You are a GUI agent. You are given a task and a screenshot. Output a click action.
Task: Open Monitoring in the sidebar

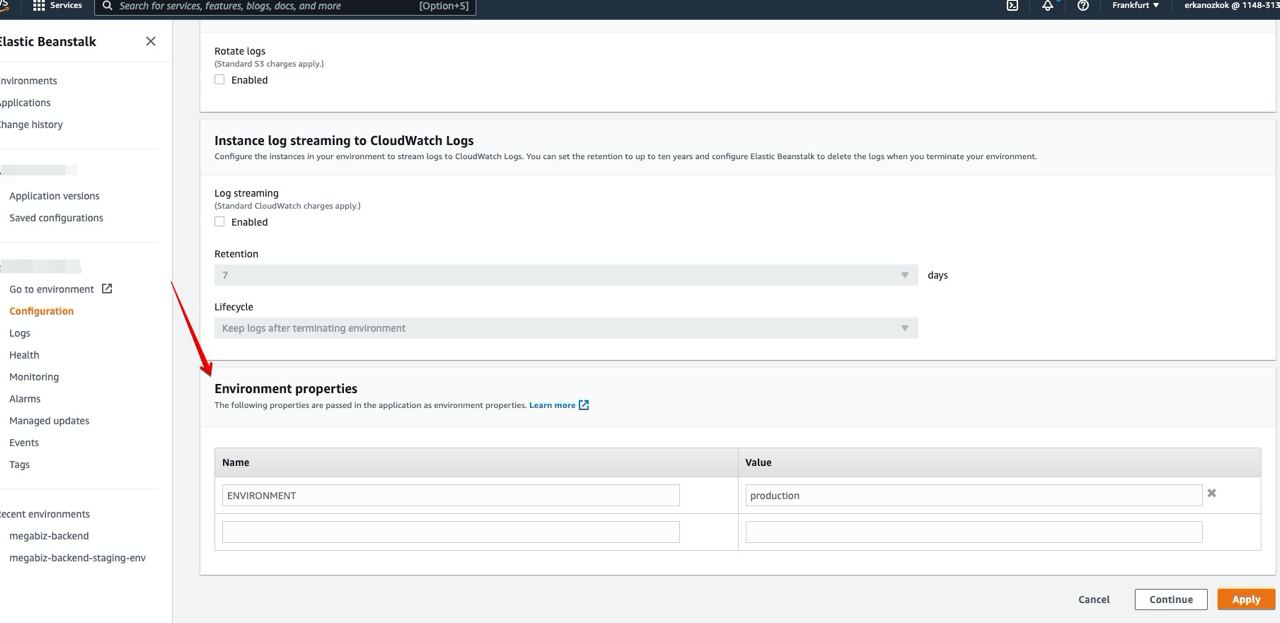(34, 377)
